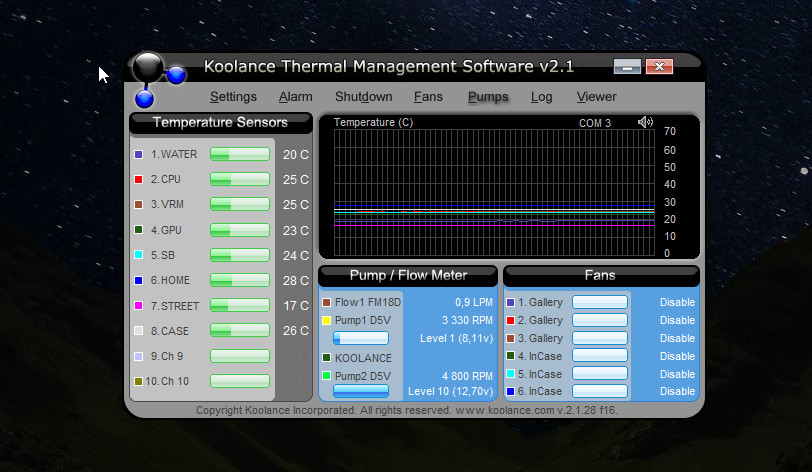Adjust the Pump2 D5V level slider
The image size is (812, 472).
click(361, 391)
